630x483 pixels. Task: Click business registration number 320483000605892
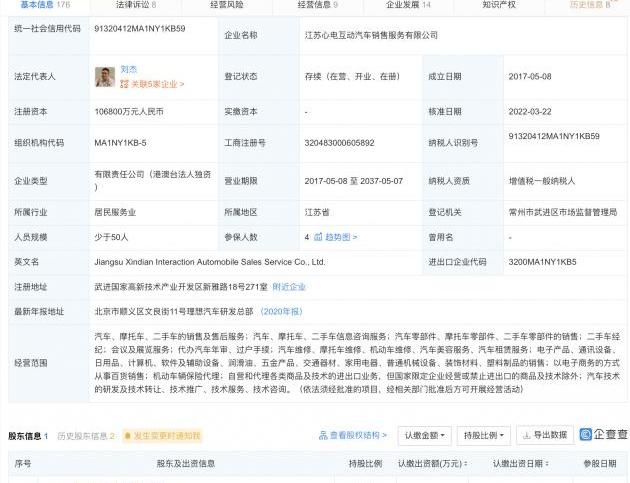click(340, 143)
